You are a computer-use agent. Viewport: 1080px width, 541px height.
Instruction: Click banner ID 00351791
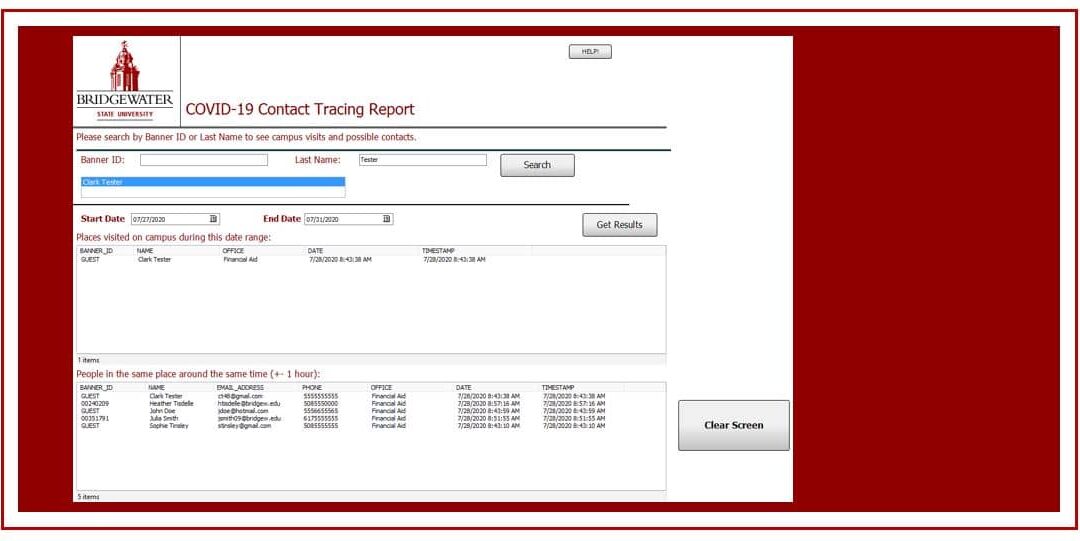(95, 418)
